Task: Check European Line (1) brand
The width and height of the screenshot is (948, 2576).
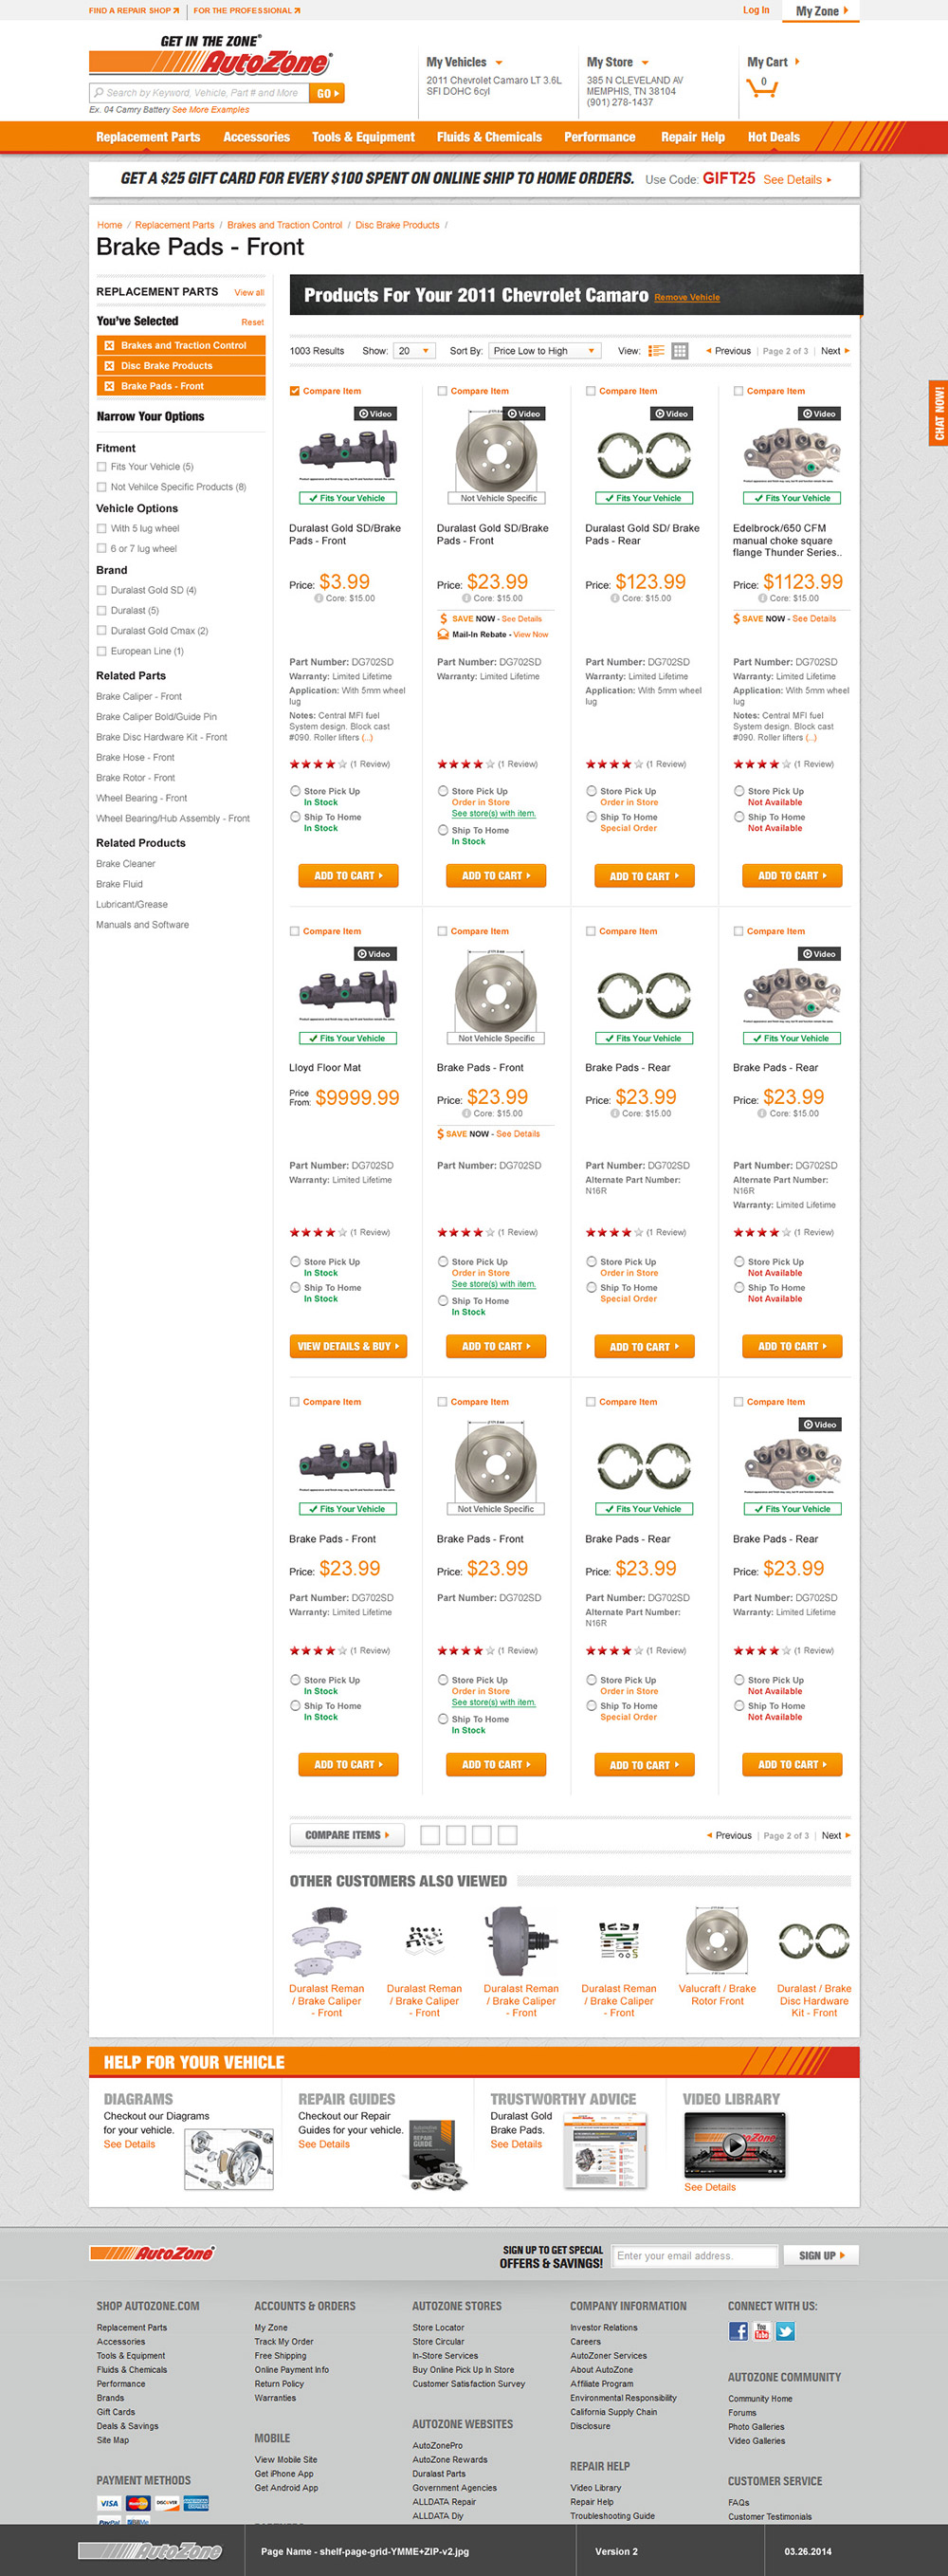Action: (x=102, y=651)
